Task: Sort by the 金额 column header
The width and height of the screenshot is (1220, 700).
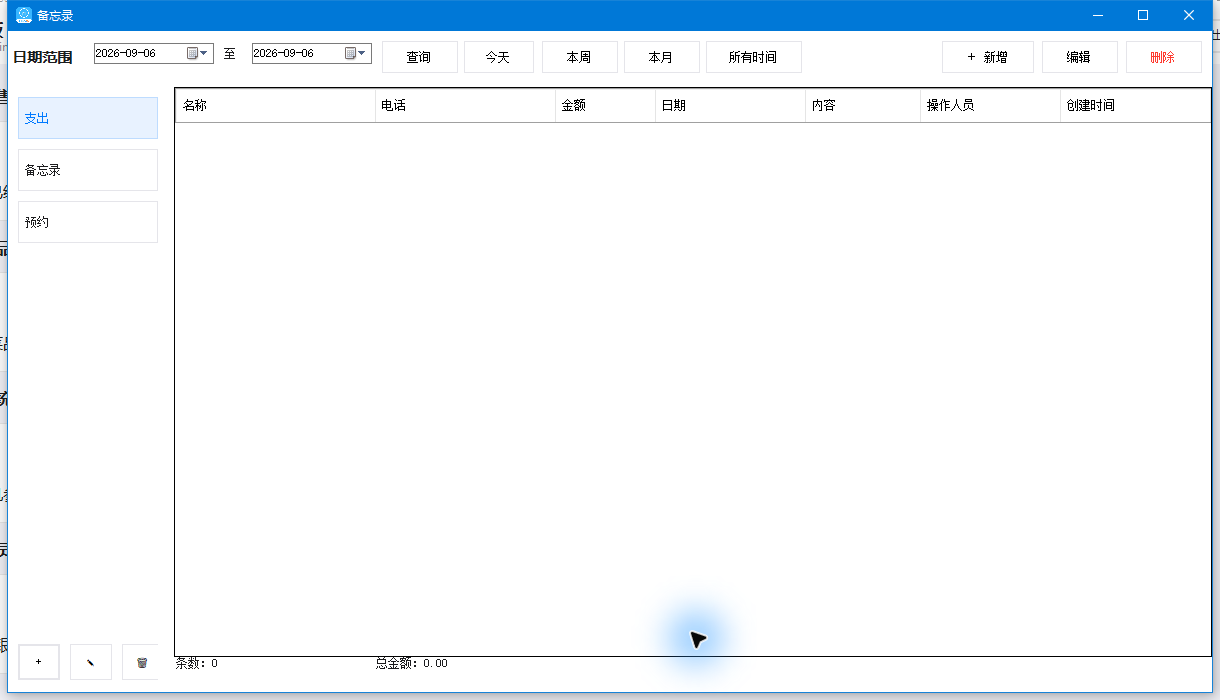Action: [x=605, y=105]
